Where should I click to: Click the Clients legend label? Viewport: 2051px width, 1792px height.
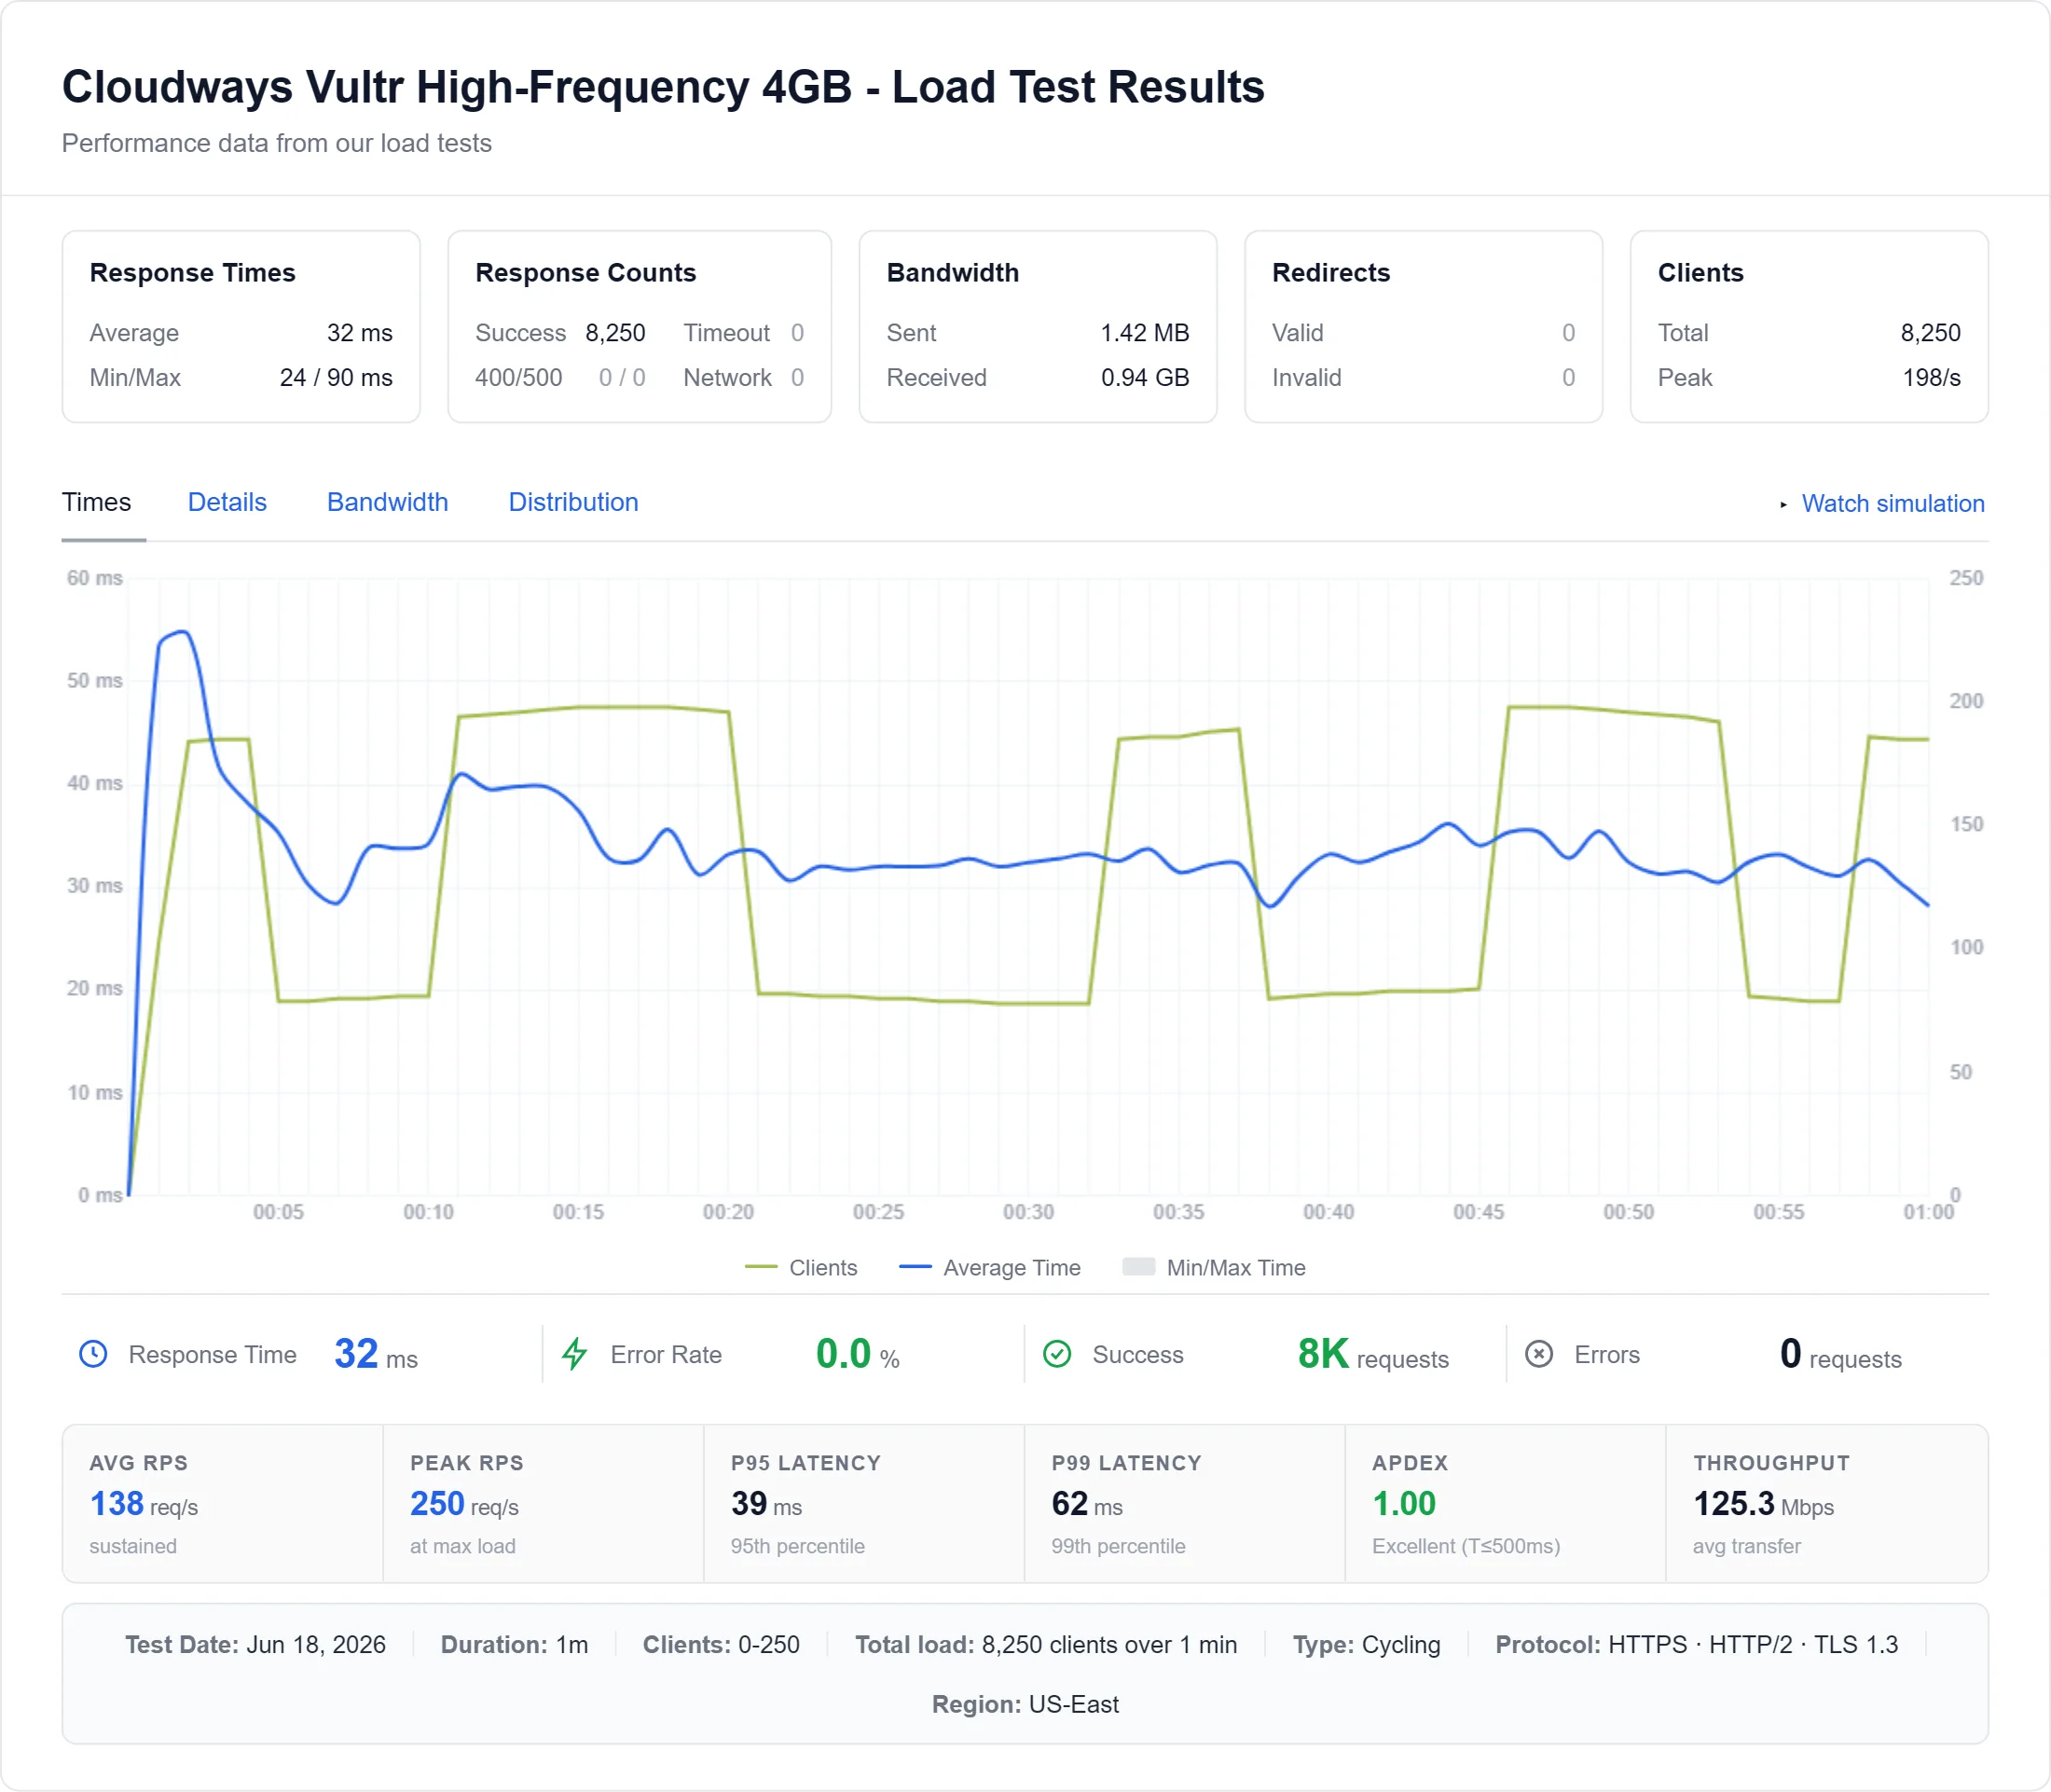(823, 1267)
